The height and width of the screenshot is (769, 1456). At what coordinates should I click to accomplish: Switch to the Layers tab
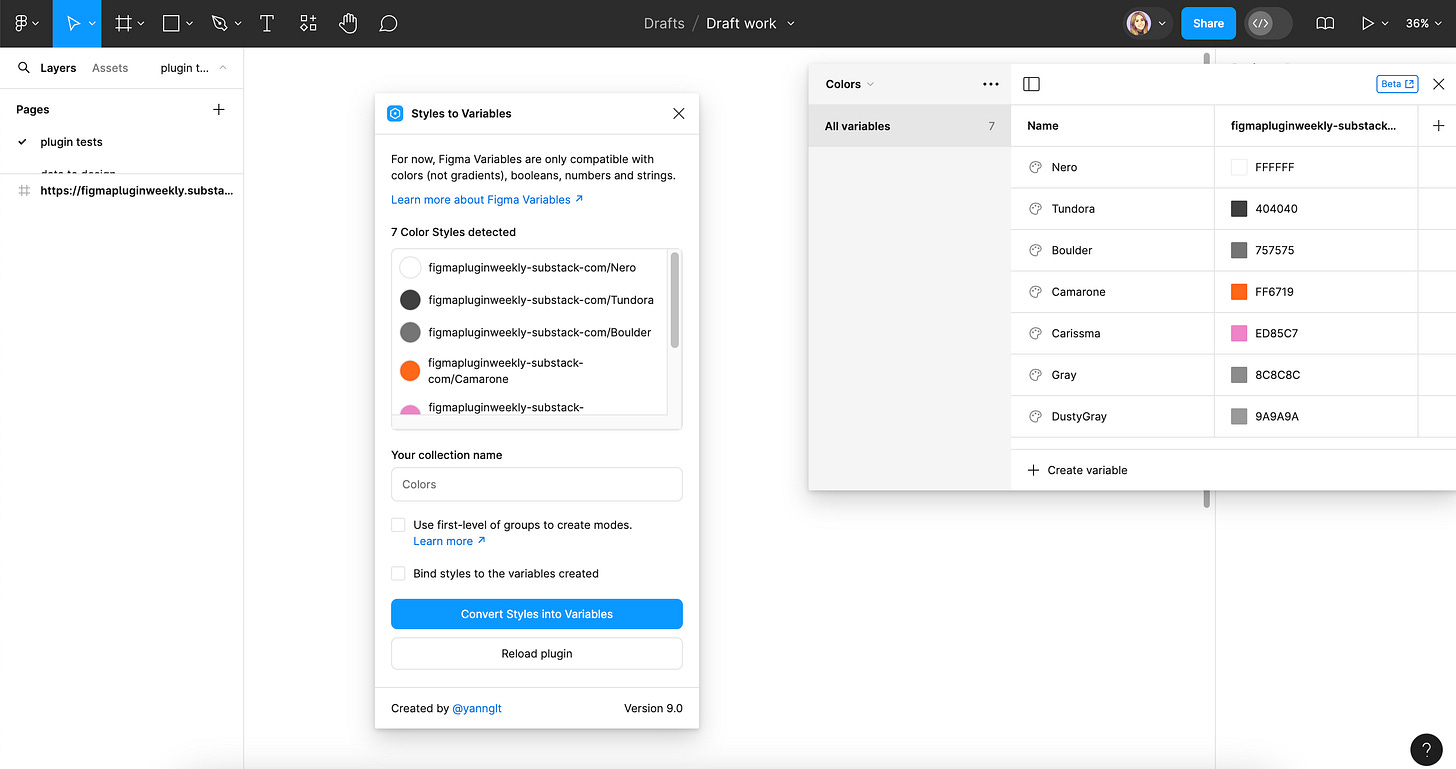pos(58,68)
